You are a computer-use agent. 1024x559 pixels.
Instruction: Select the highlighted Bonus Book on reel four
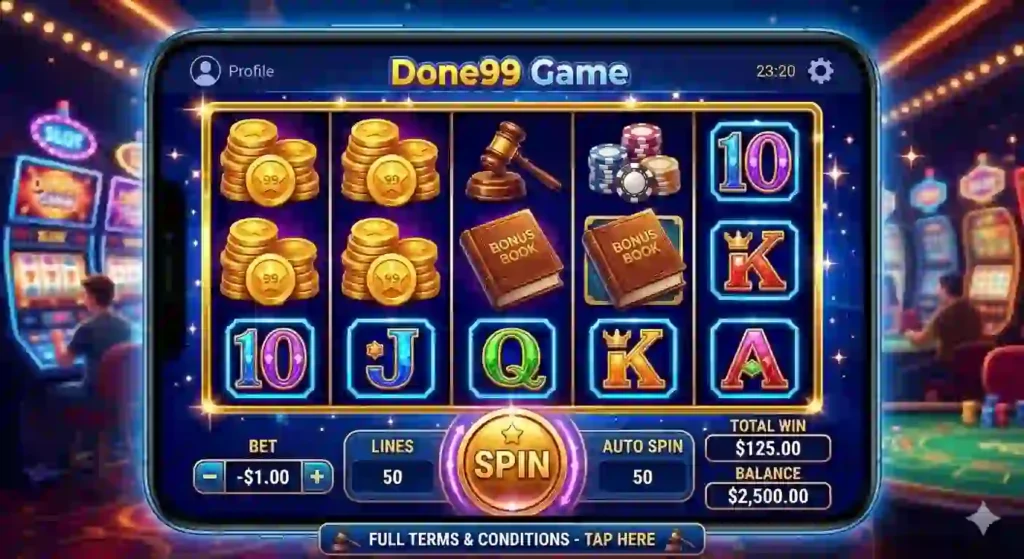click(633, 259)
